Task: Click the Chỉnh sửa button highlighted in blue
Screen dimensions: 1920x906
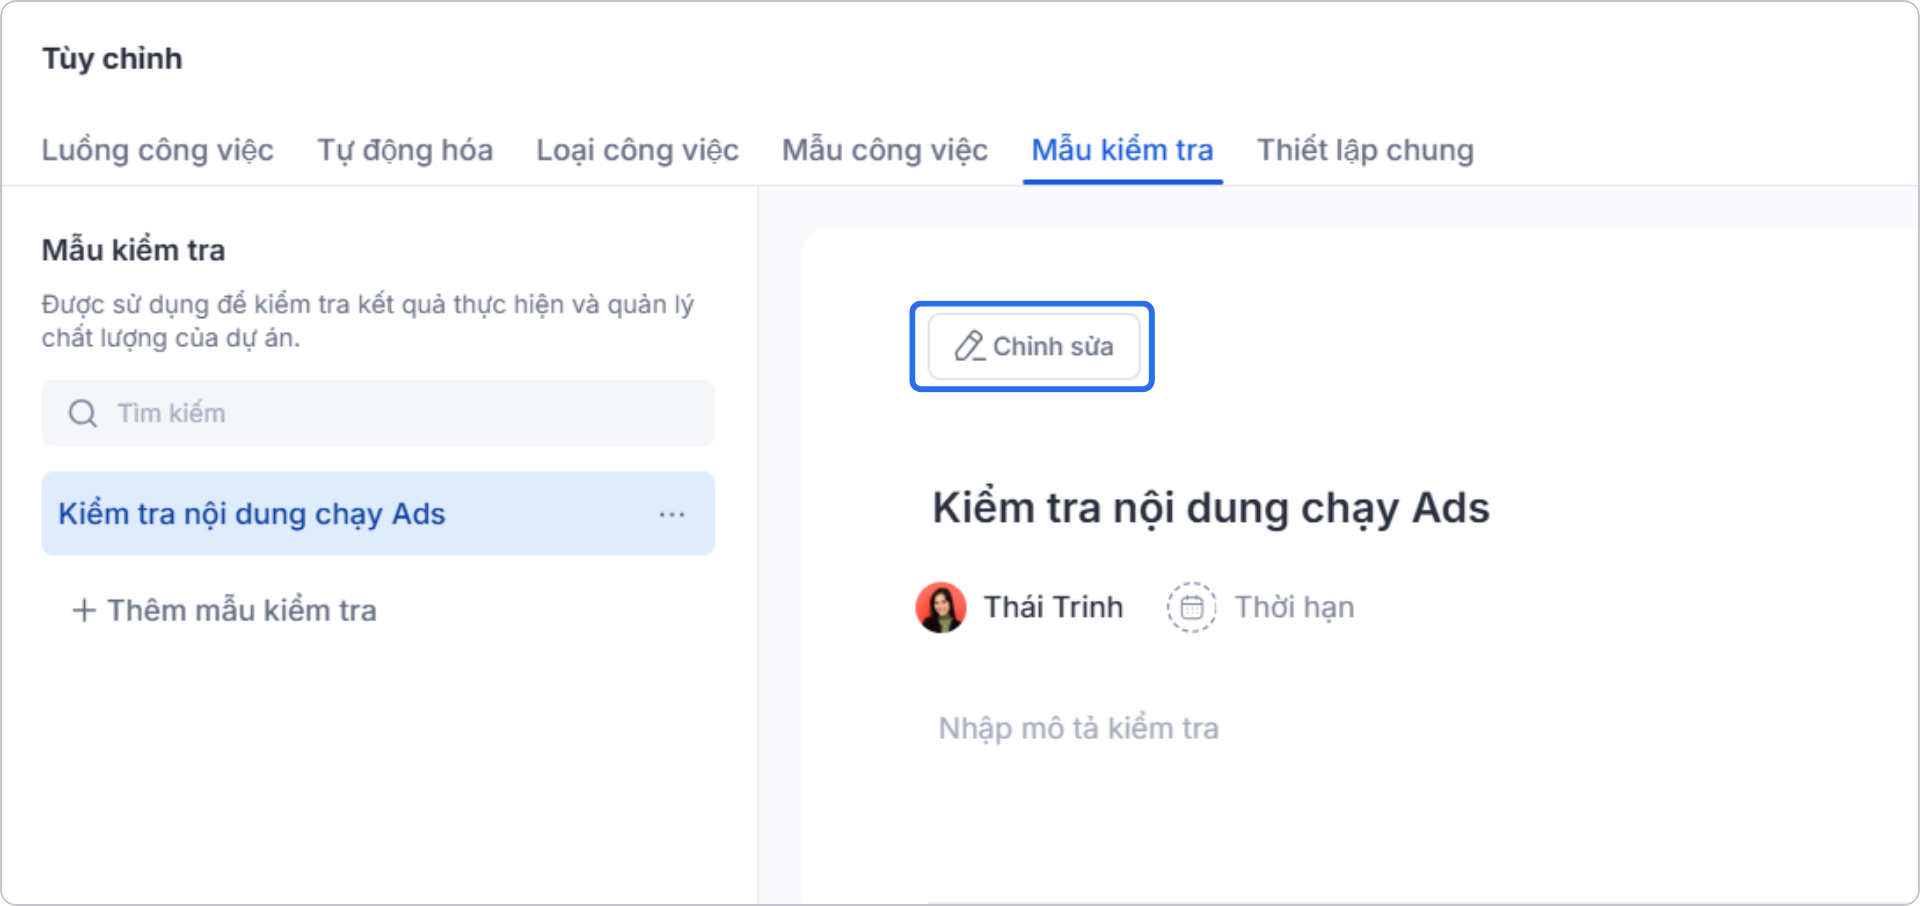Action: point(1033,347)
